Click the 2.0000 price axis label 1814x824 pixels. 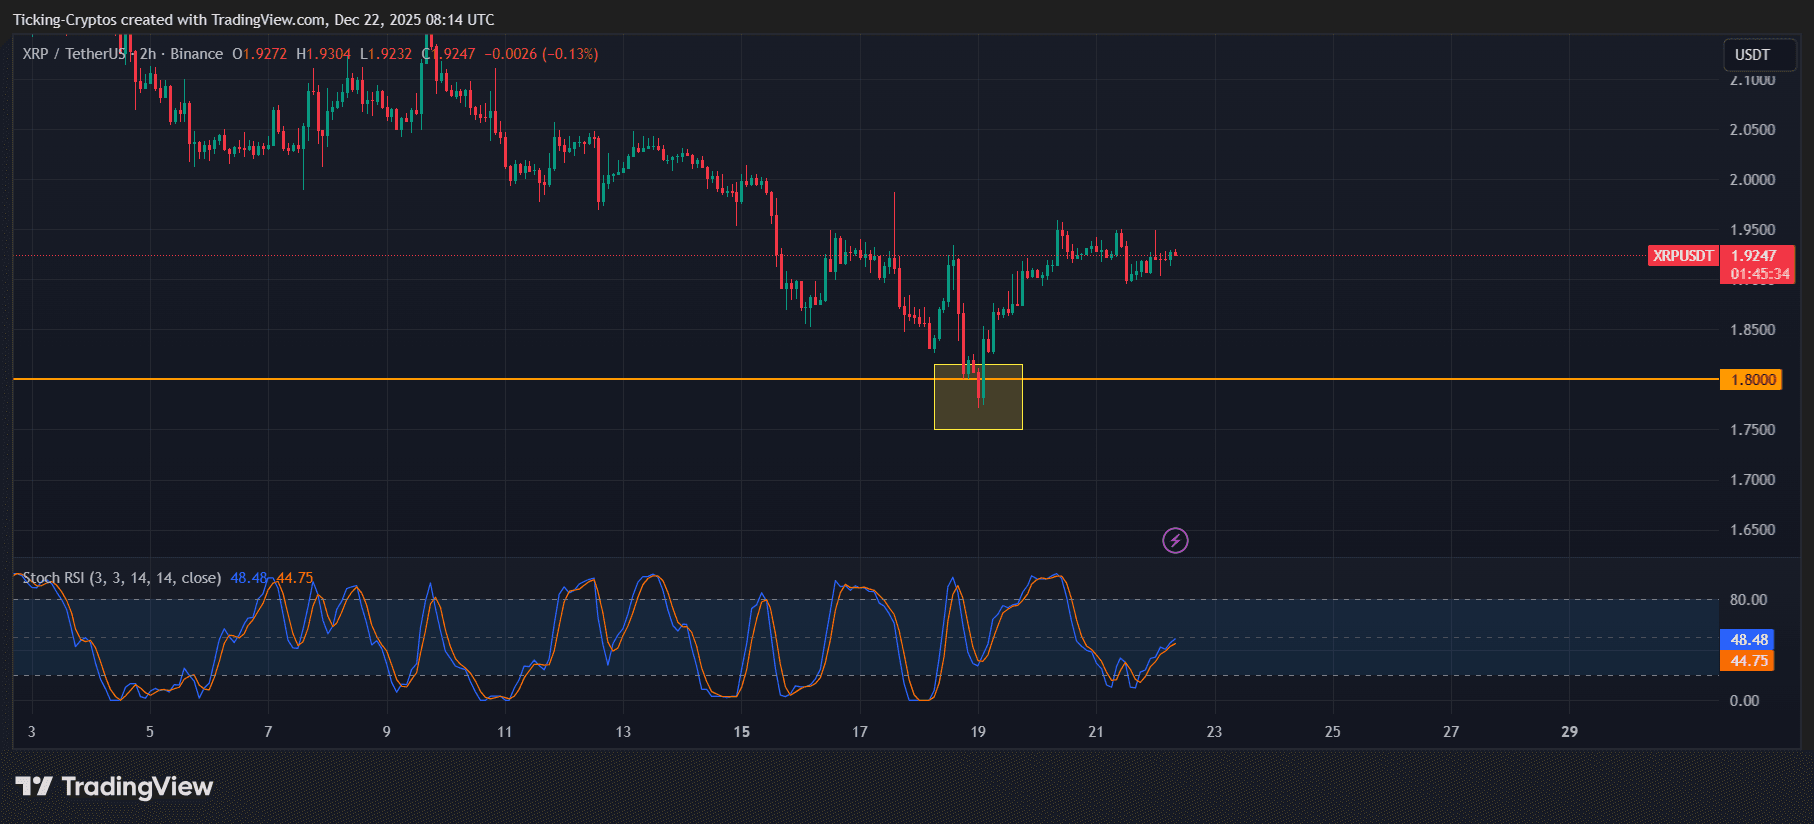coord(1752,180)
